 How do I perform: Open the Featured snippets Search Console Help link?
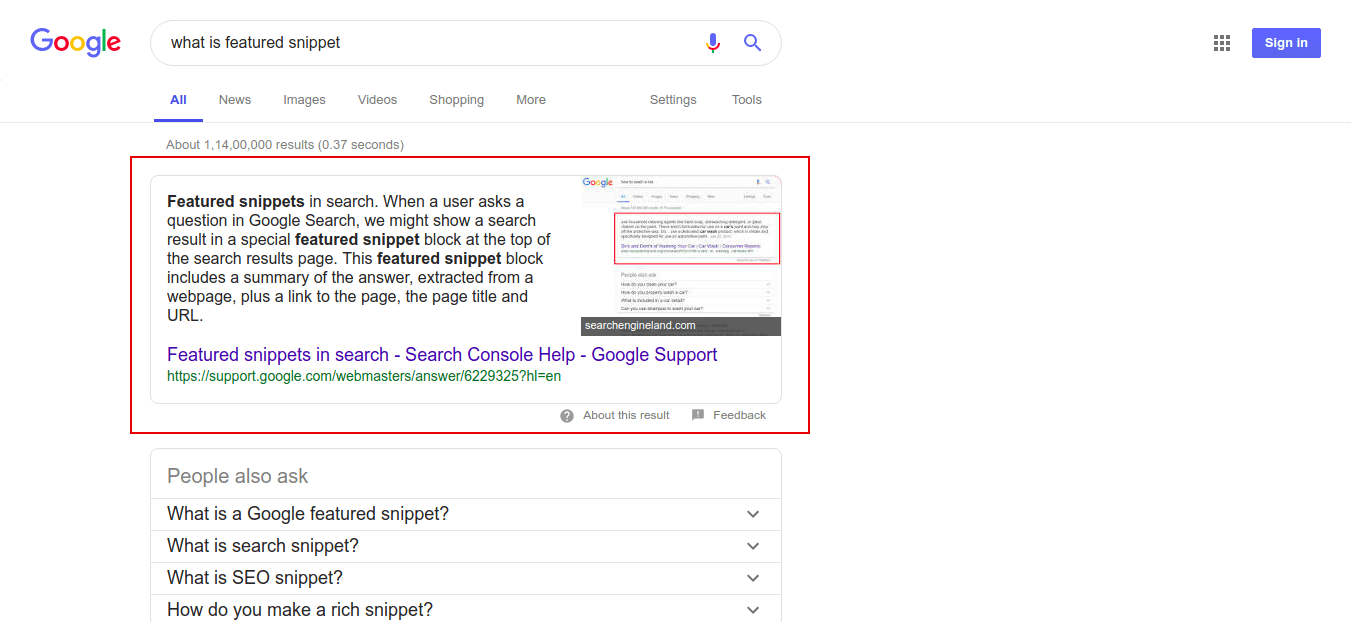[x=442, y=355]
